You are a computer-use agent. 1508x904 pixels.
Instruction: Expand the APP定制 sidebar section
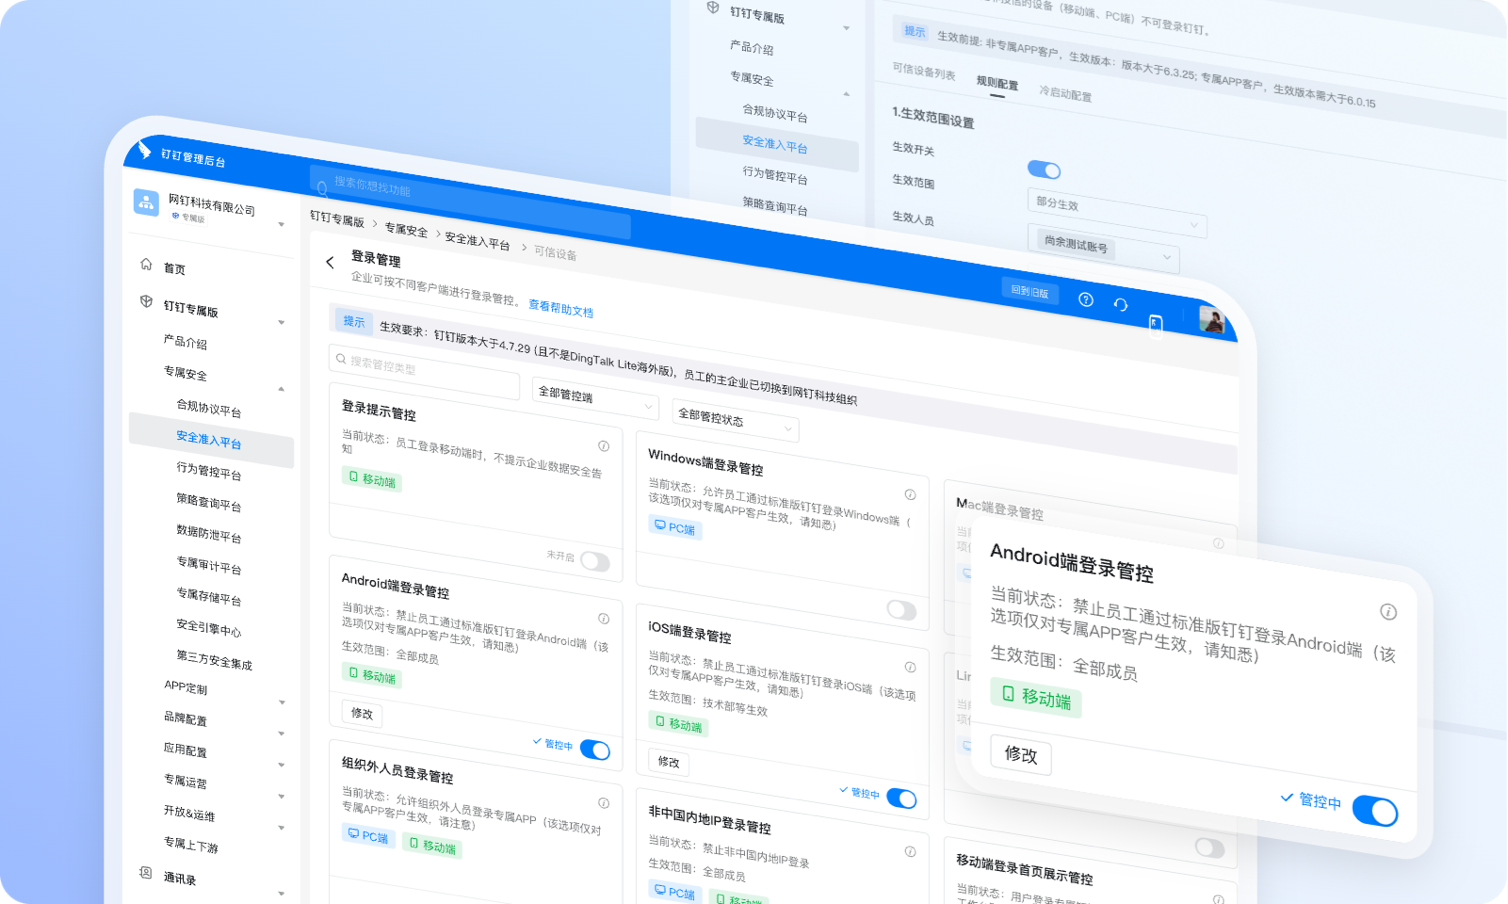[x=282, y=702]
